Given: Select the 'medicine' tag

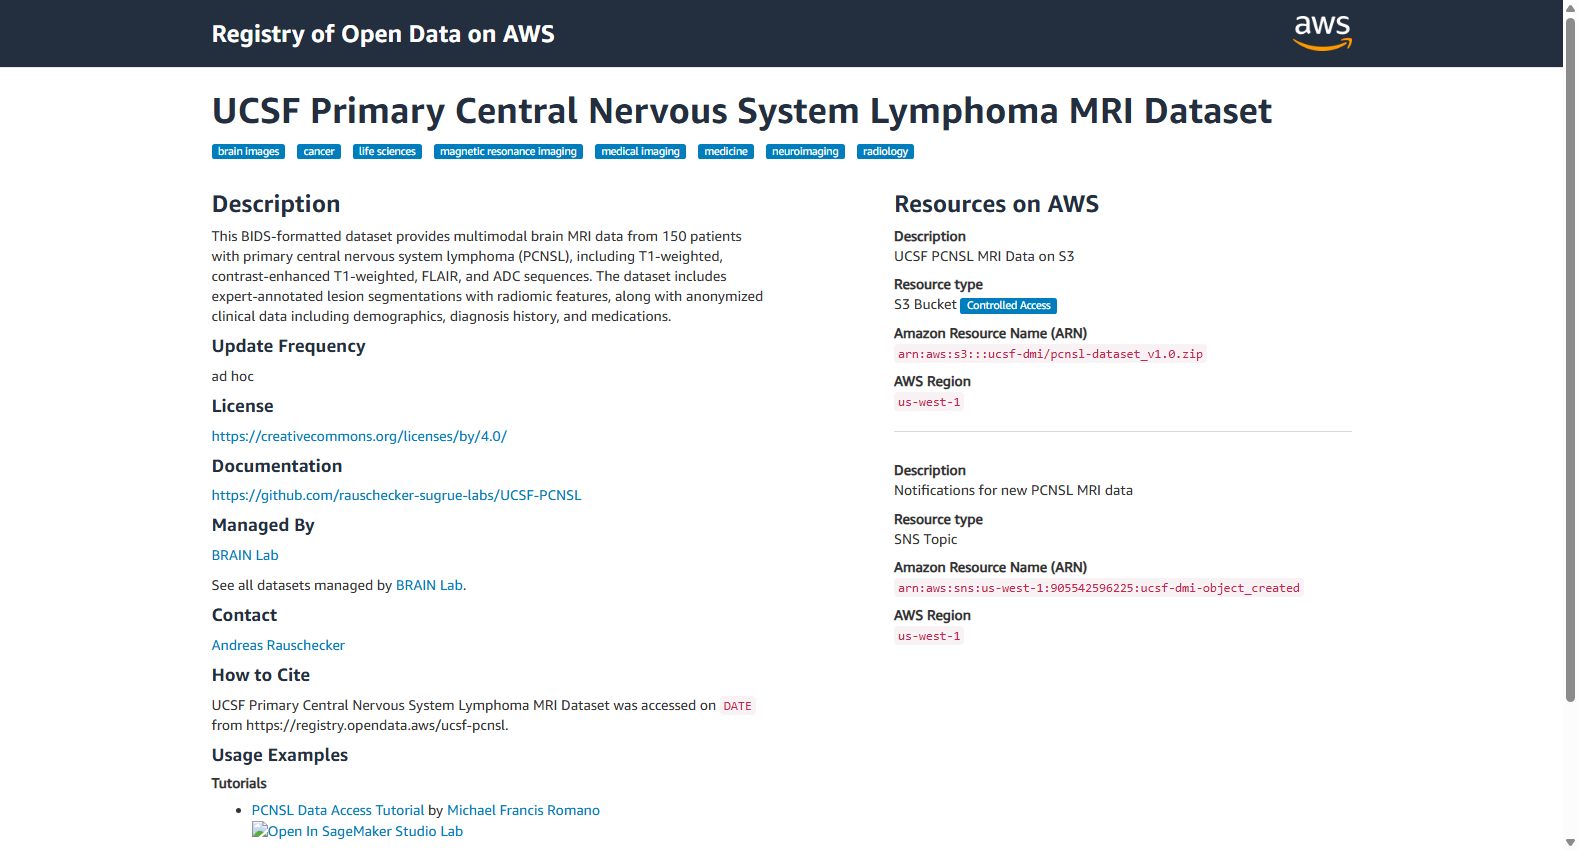Looking at the screenshot, I should tap(726, 152).
